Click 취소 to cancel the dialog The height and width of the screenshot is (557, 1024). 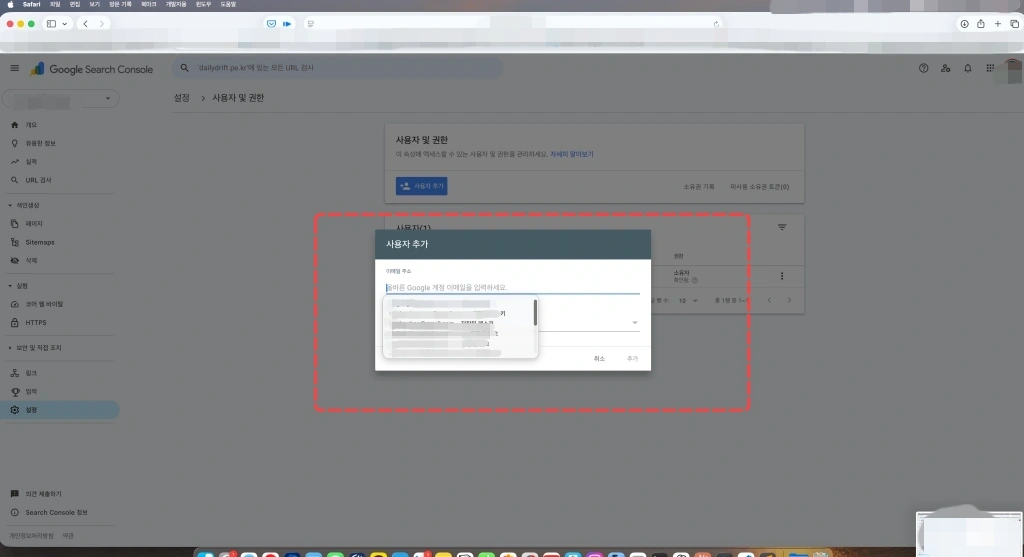[599, 358]
